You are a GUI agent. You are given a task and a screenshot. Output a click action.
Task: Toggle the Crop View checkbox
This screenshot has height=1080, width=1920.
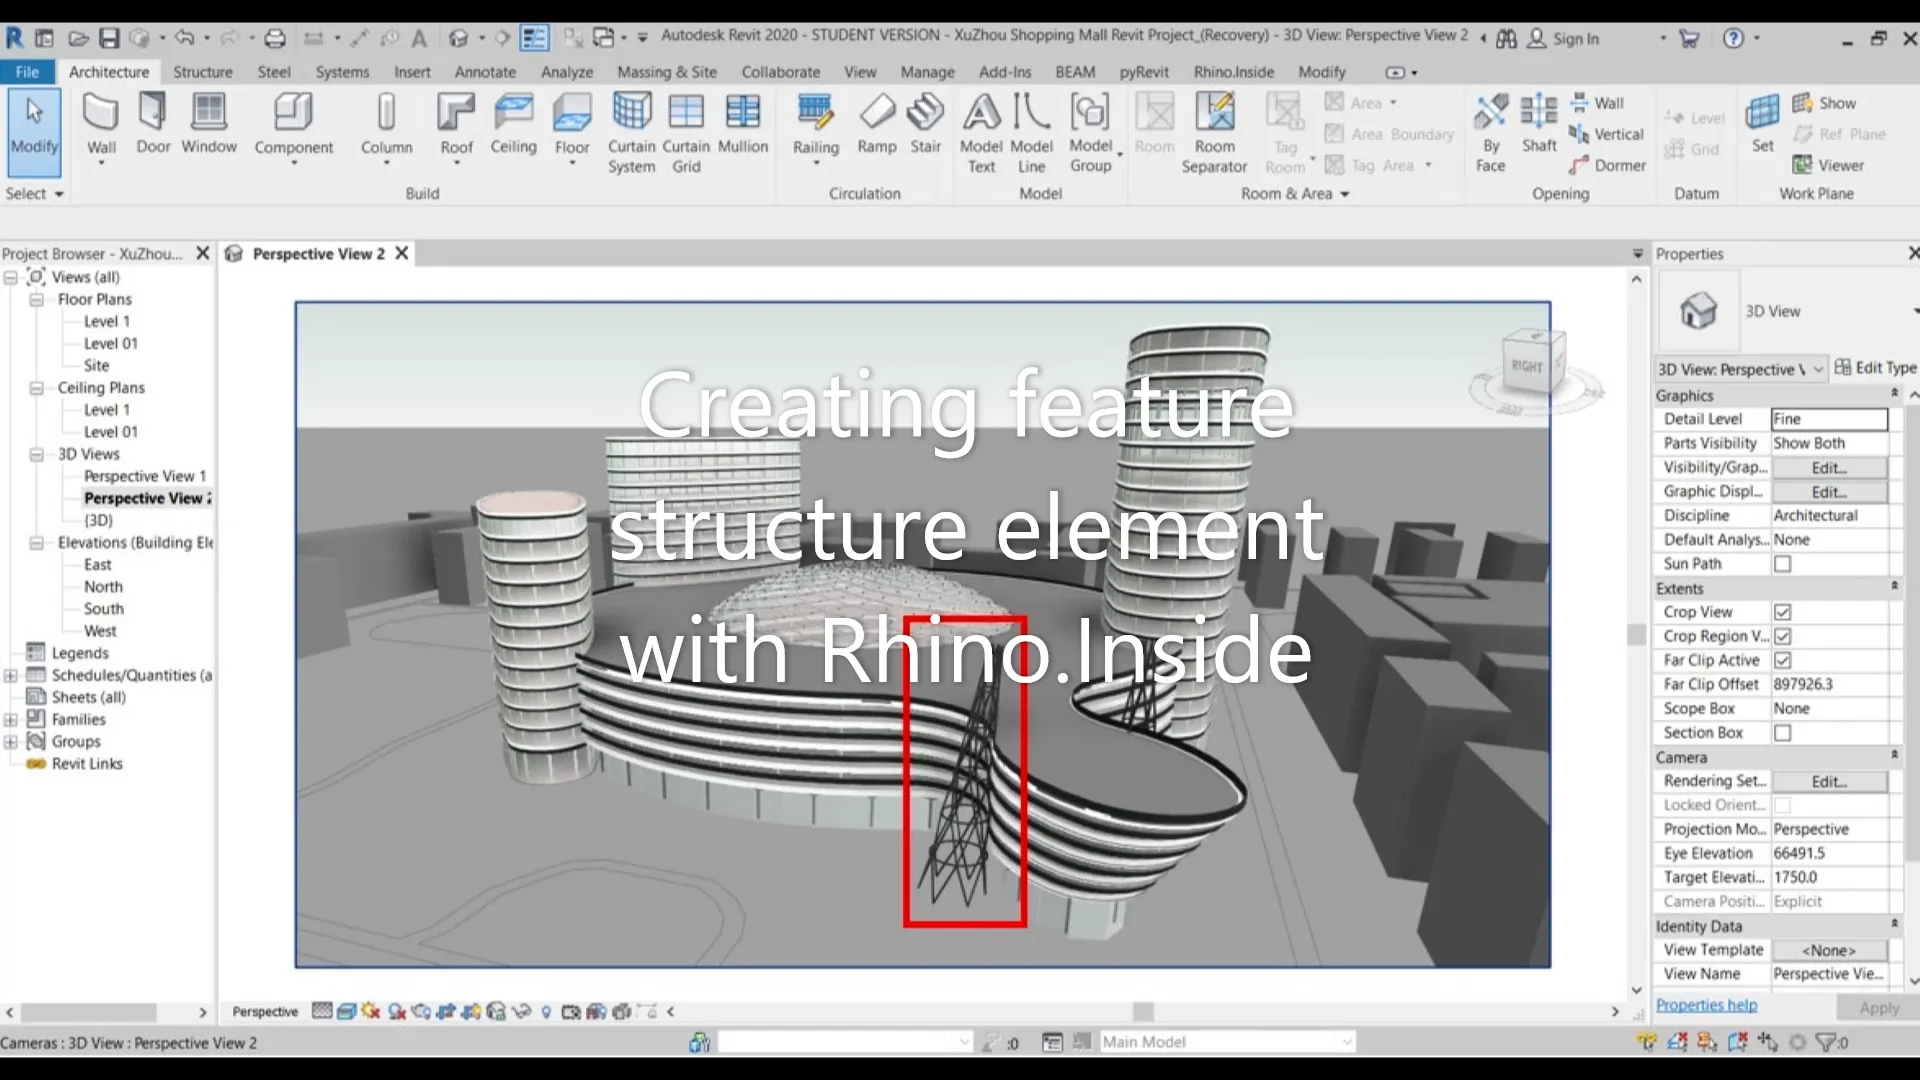(1782, 612)
